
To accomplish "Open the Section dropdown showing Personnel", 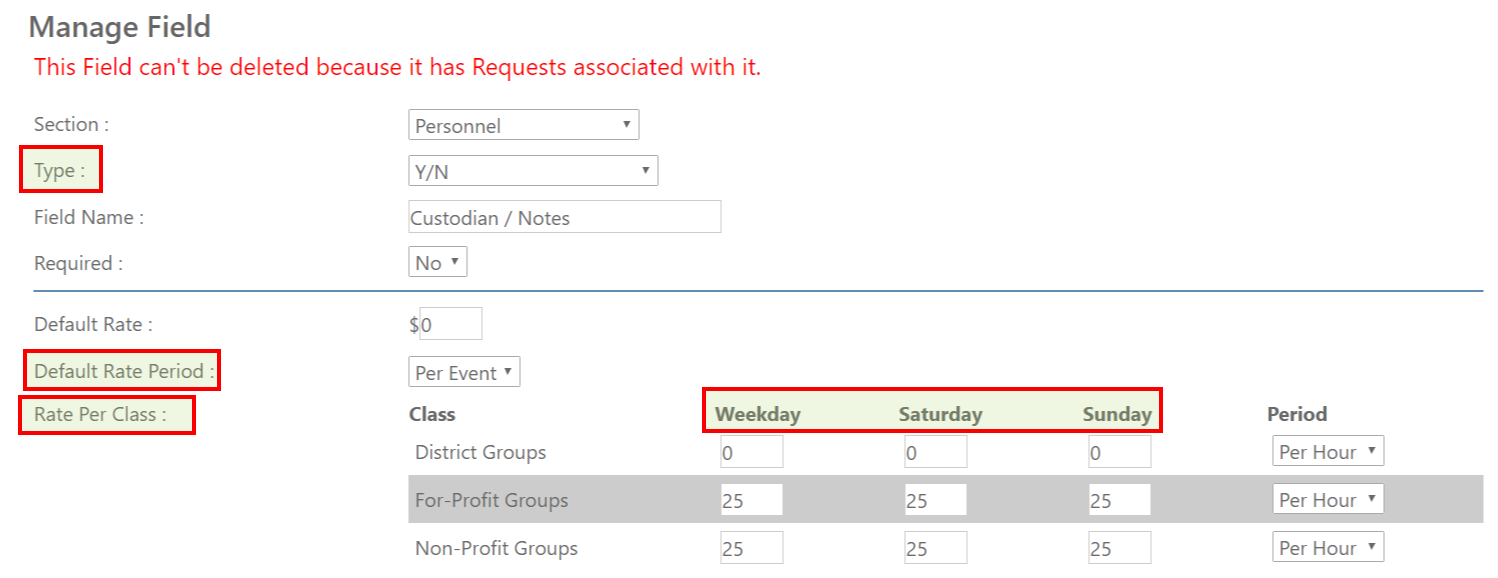I will tap(523, 125).
